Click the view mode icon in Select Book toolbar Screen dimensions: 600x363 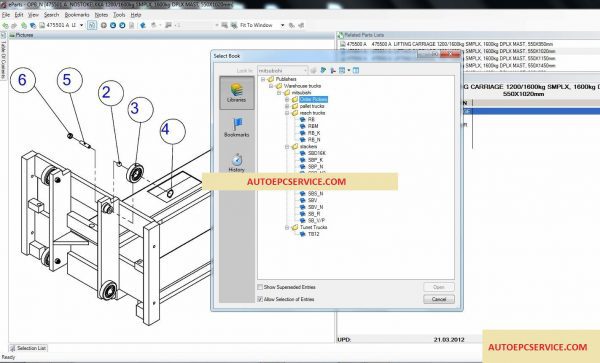[x=342, y=70]
